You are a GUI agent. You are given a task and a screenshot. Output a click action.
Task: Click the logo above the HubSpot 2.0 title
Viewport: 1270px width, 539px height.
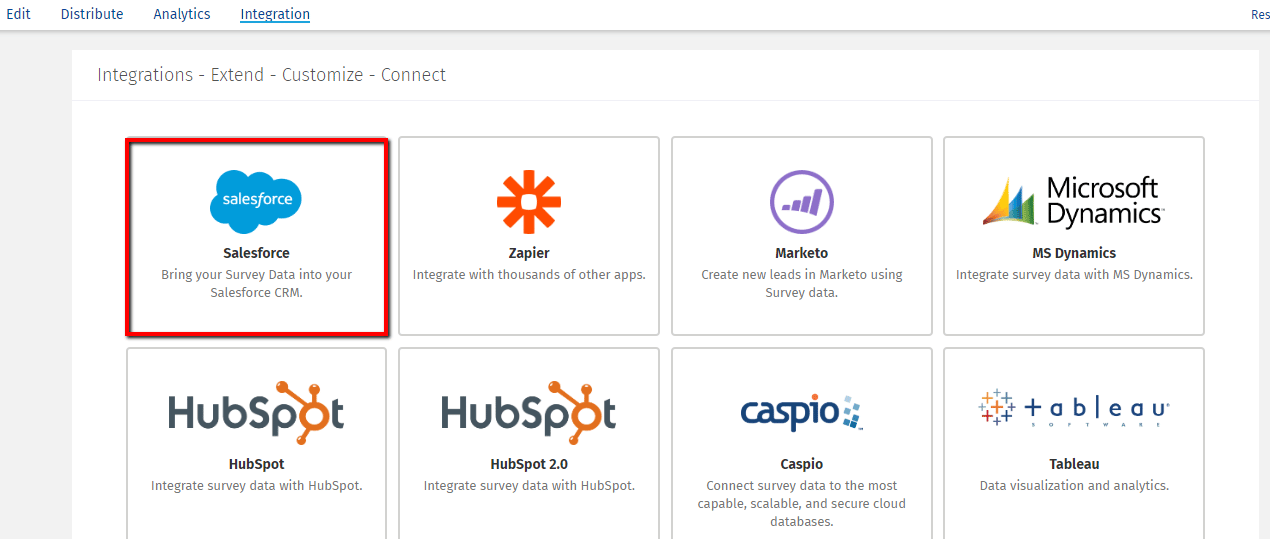[x=529, y=412]
